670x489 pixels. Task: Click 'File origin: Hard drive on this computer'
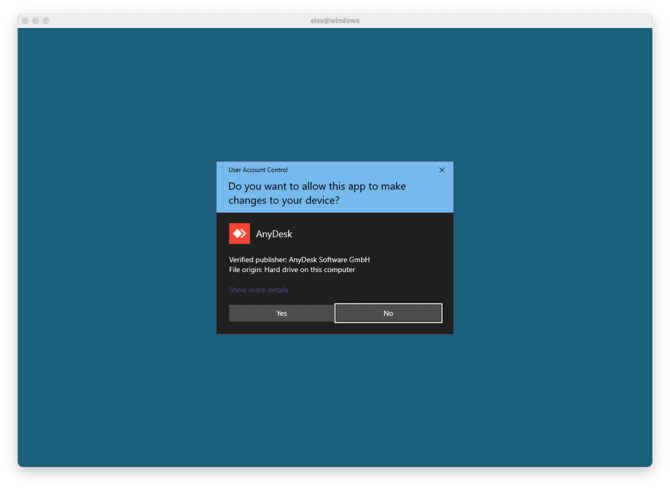click(292, 270)
